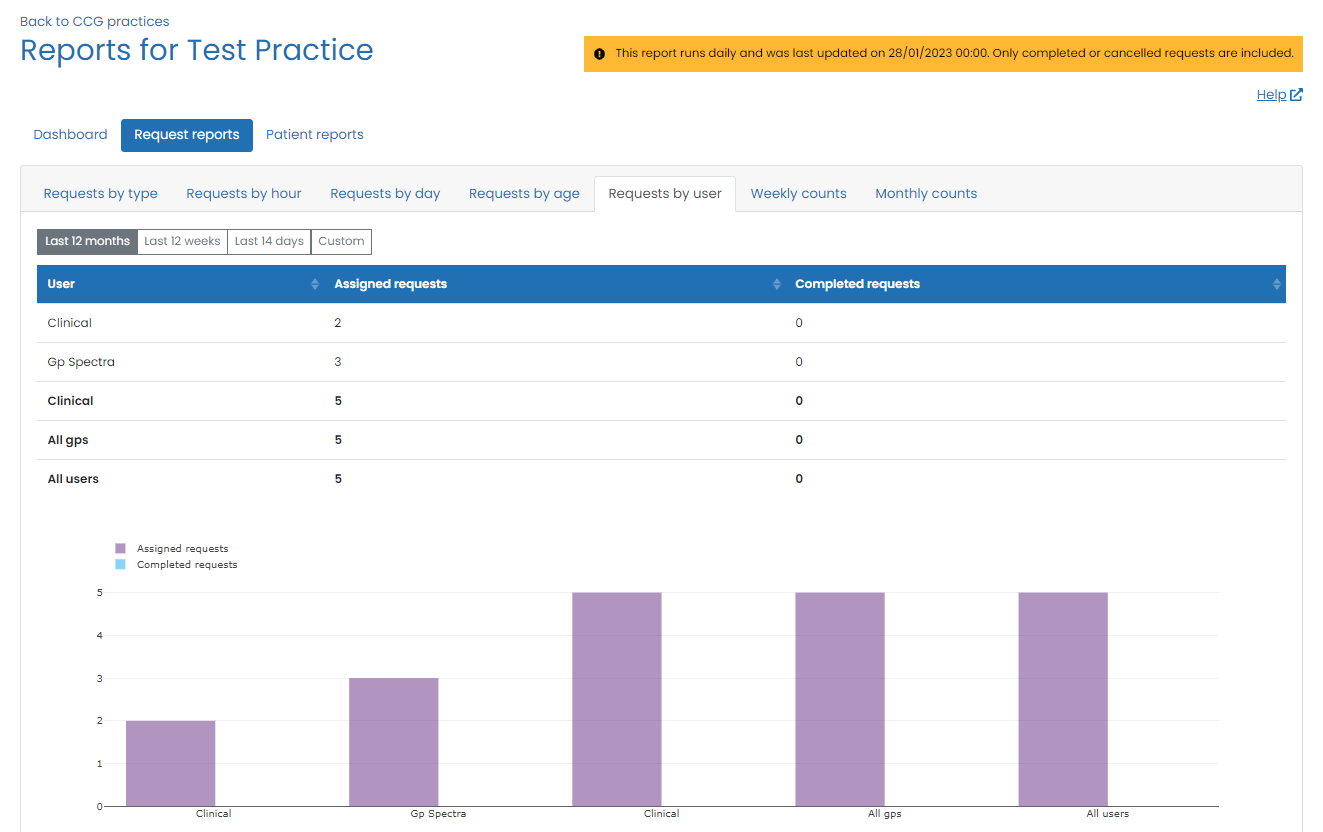Enable the Last 14 days filter
This screenshot has width=1323, height=832.
[x=268, y=241]
